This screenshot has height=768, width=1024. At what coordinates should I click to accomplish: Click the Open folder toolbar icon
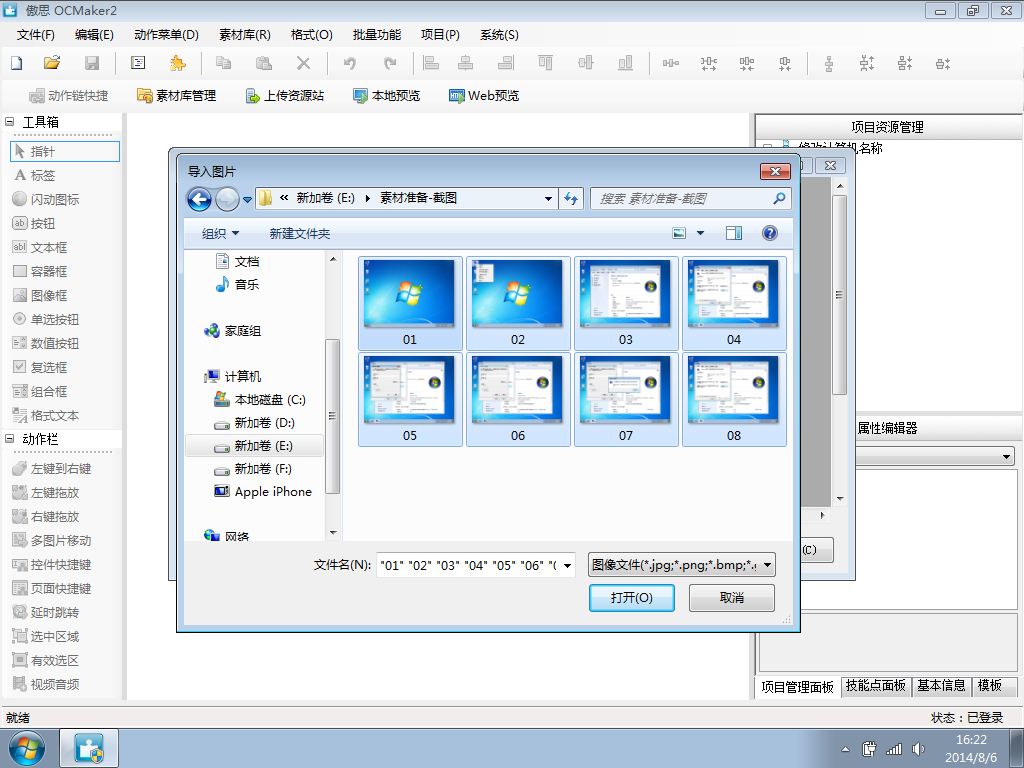52,63
